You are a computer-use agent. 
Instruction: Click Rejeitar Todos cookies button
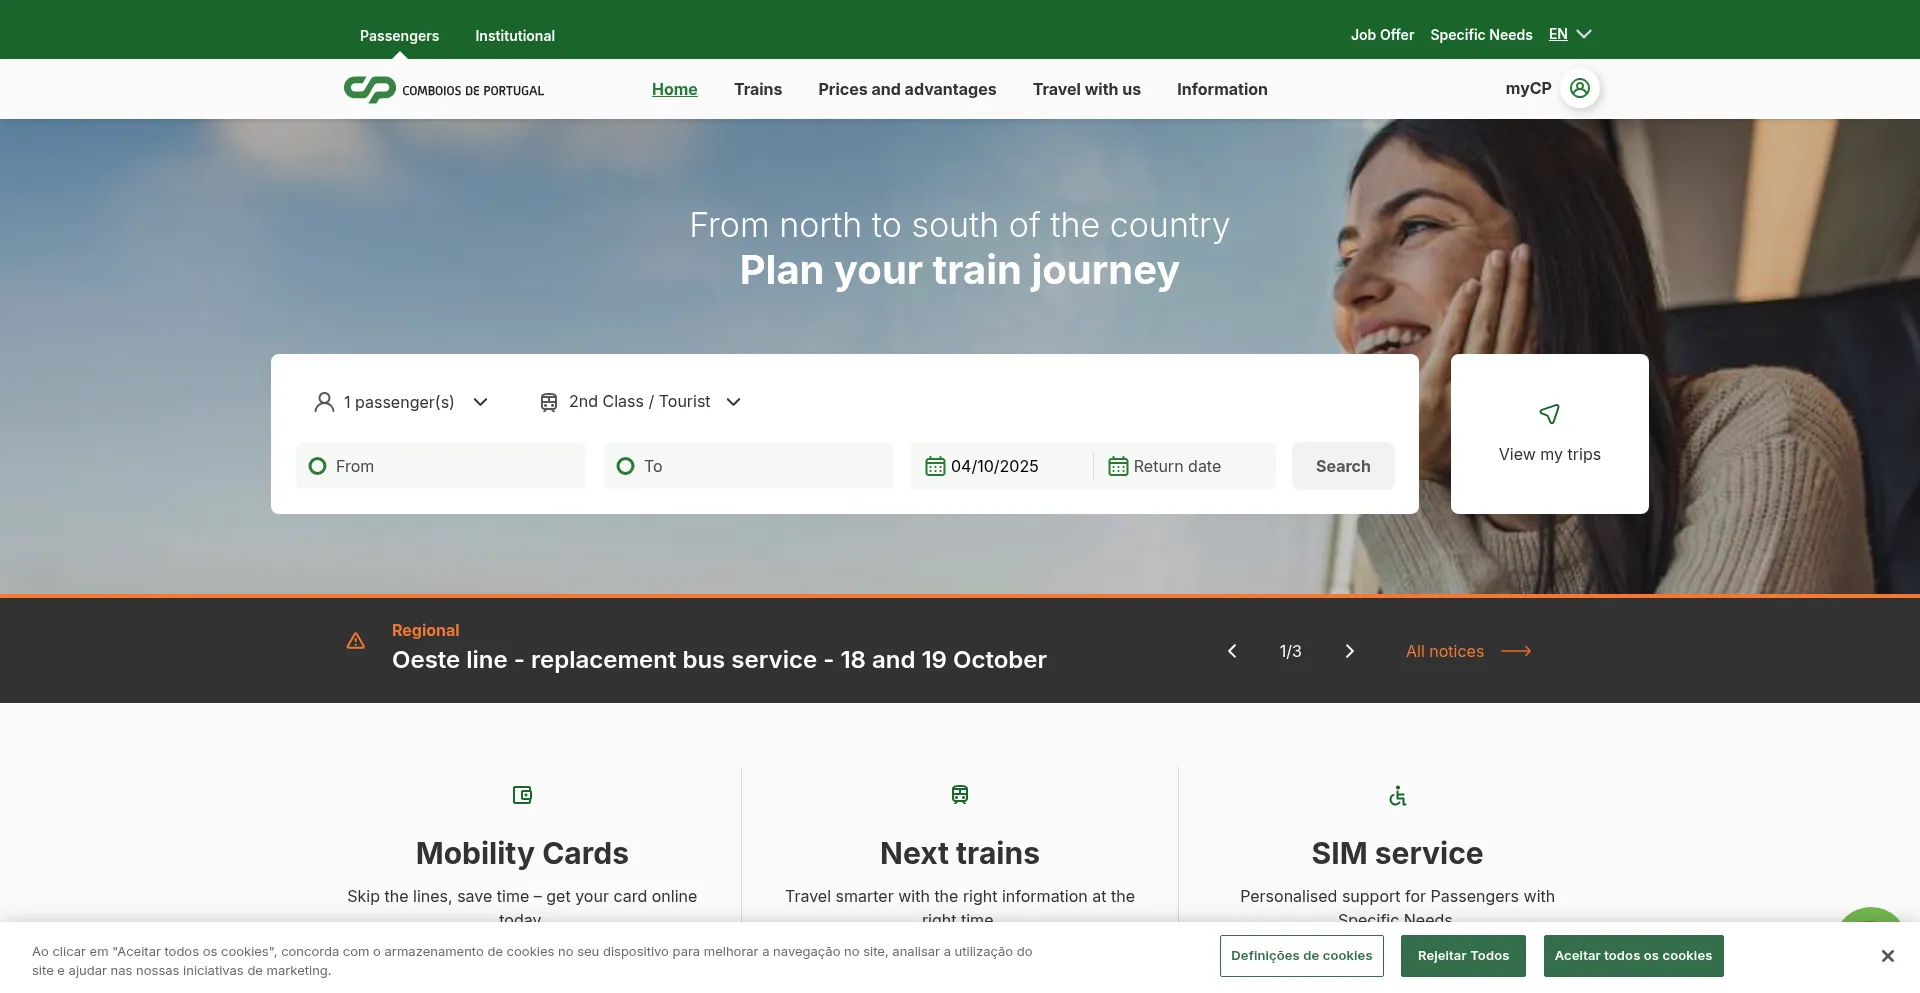coord(1463,956)
